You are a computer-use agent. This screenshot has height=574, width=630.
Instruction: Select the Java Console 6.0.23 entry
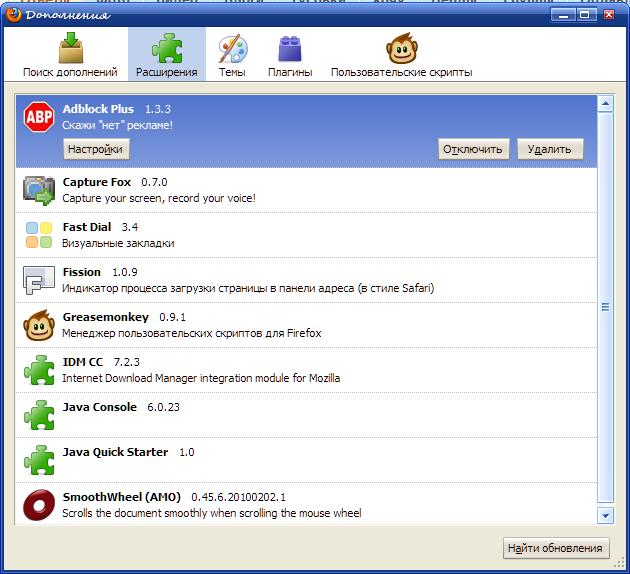pyautogui.click(x=306, y=415)
